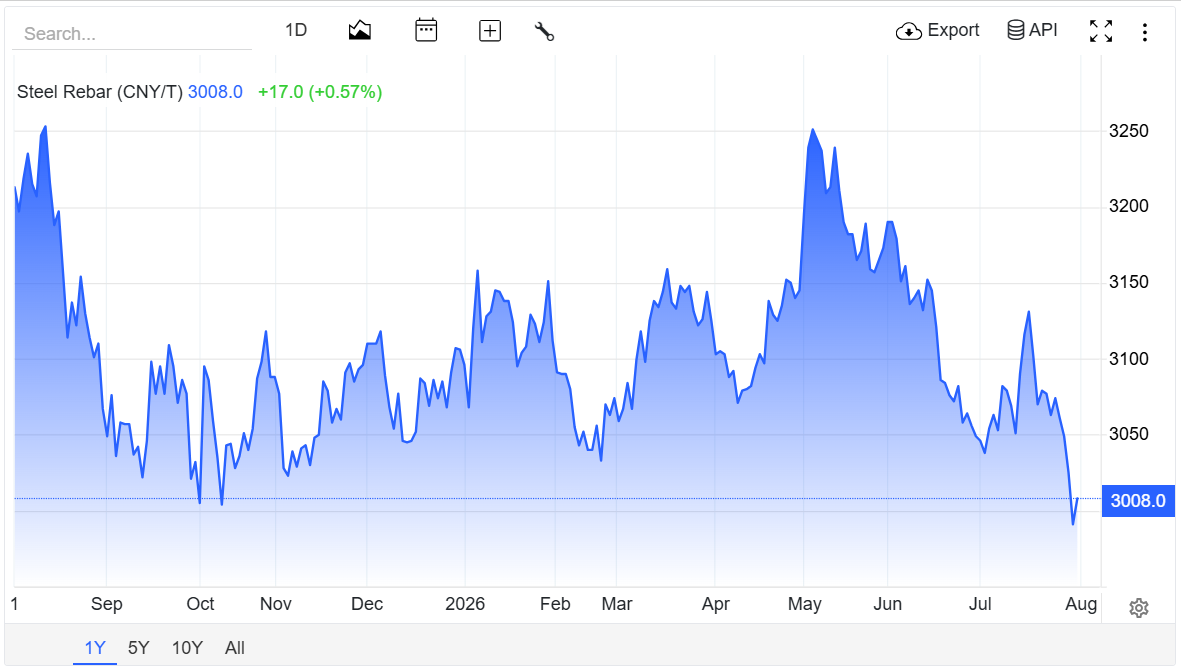Click the Steel Rebar (CNY/T) title
The height and width of the screenshot is (670, 1181).
(99, 92)
